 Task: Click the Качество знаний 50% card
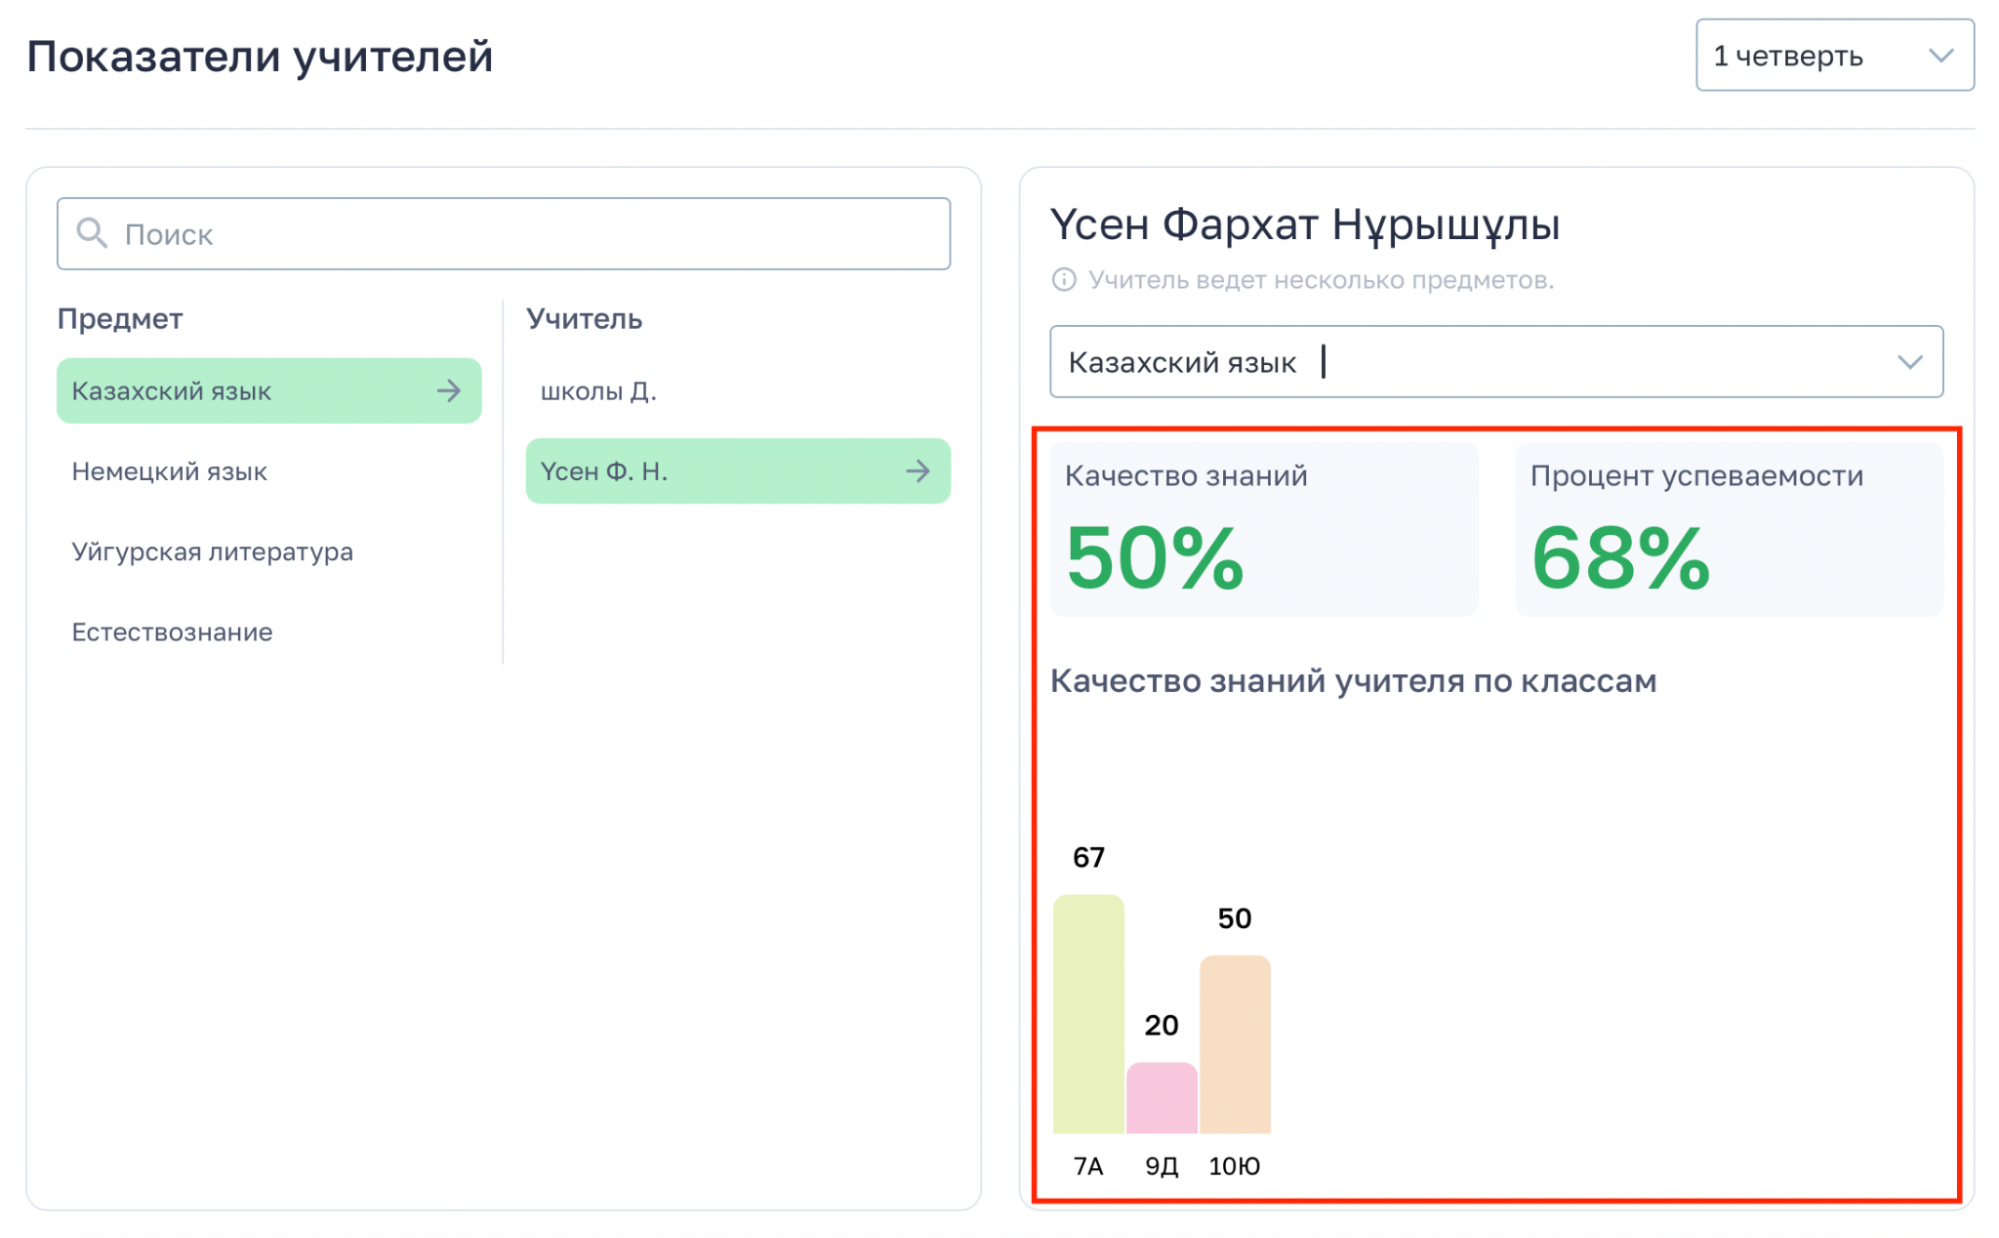(1263, 530)
